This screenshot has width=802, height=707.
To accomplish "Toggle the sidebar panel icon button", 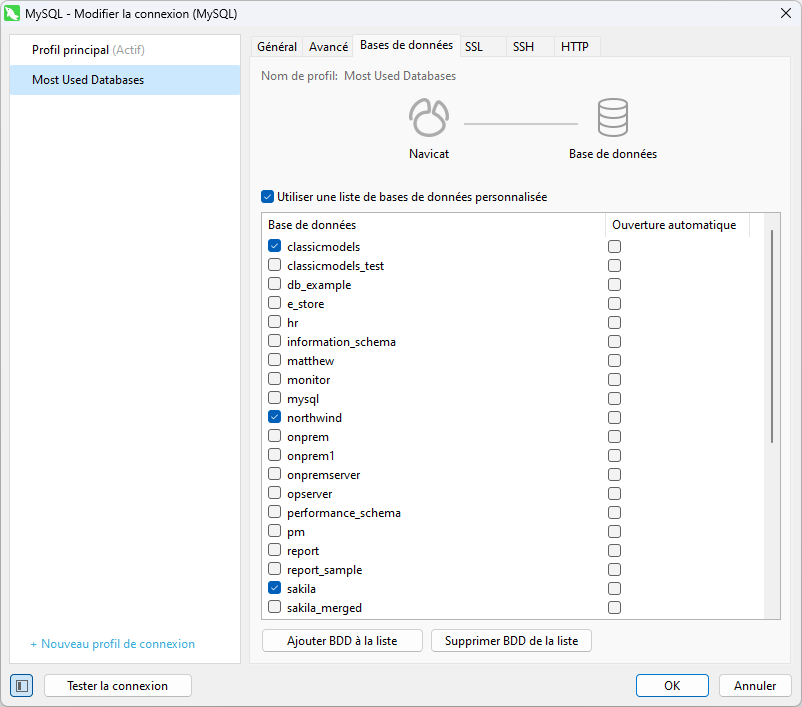I will pos(21,686).
